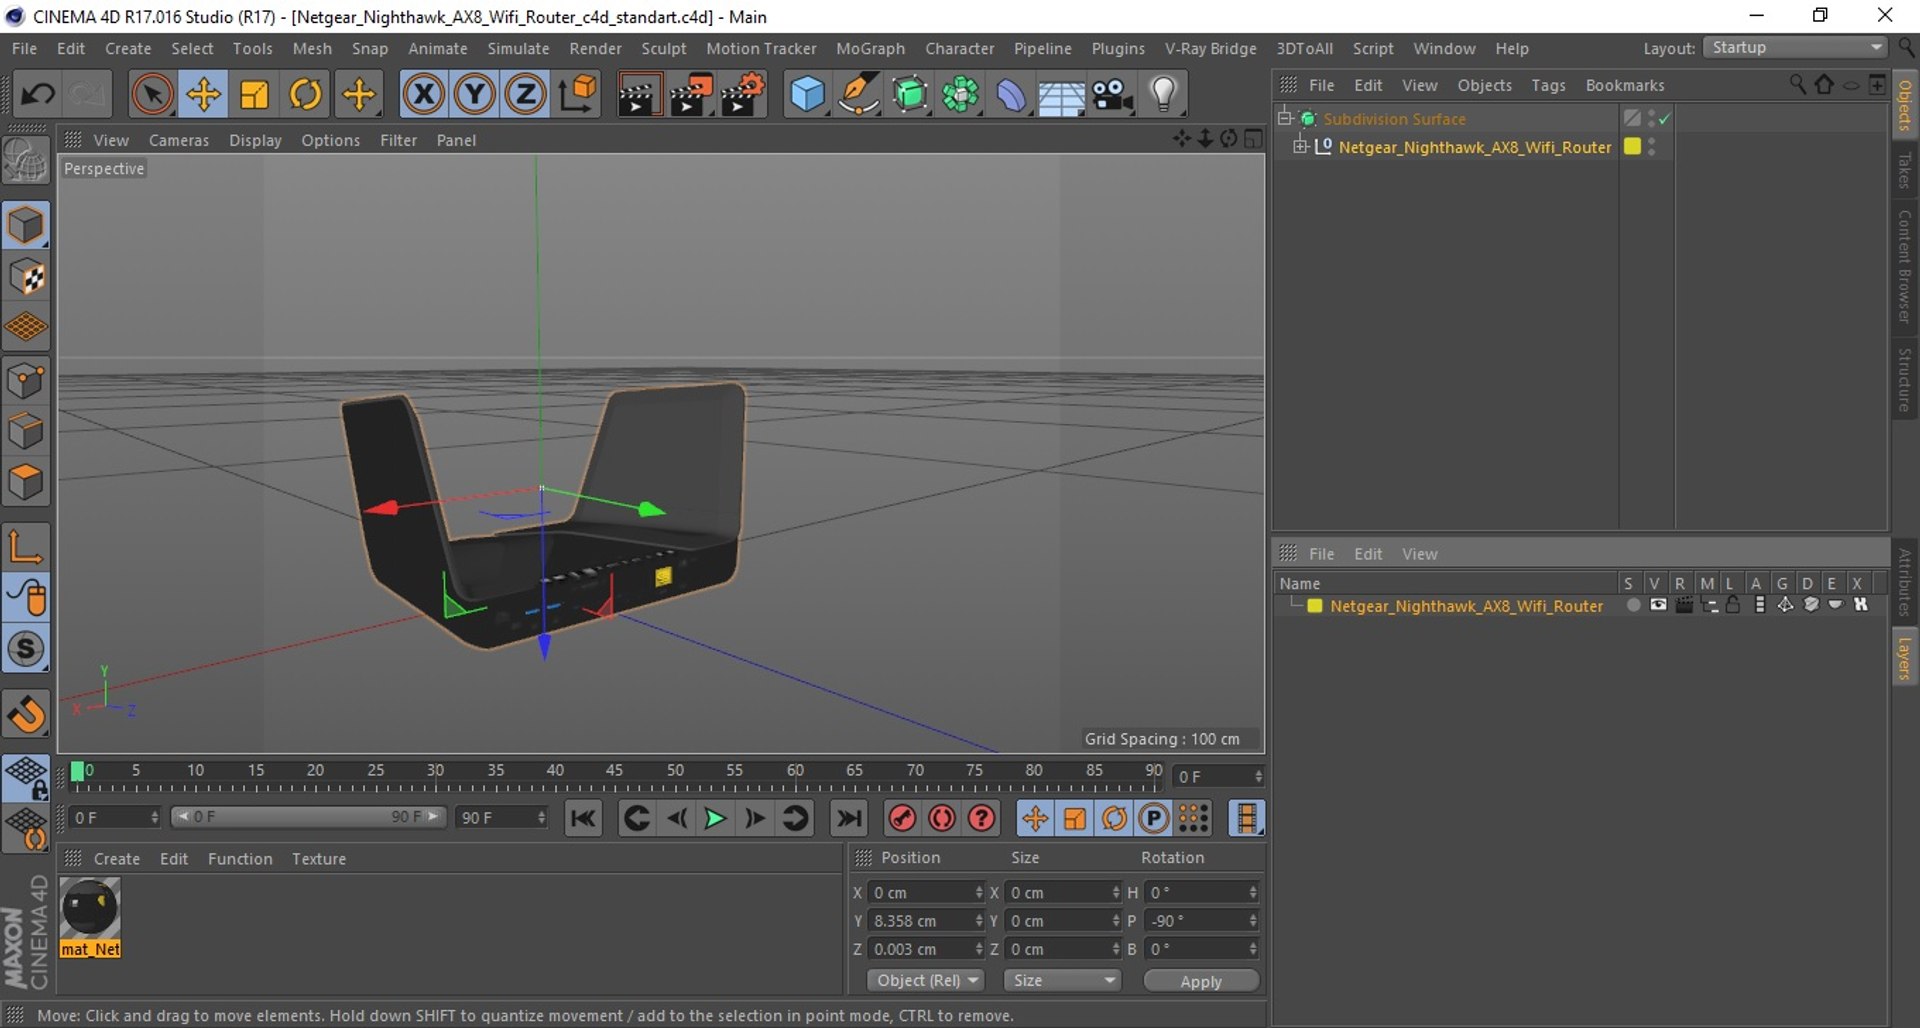This screenshot has height=1028, width=1920.
Task: Expand the Netgear_Nighthawk_AX8_Wifi_Router object tree
Action: (1299, 146)
